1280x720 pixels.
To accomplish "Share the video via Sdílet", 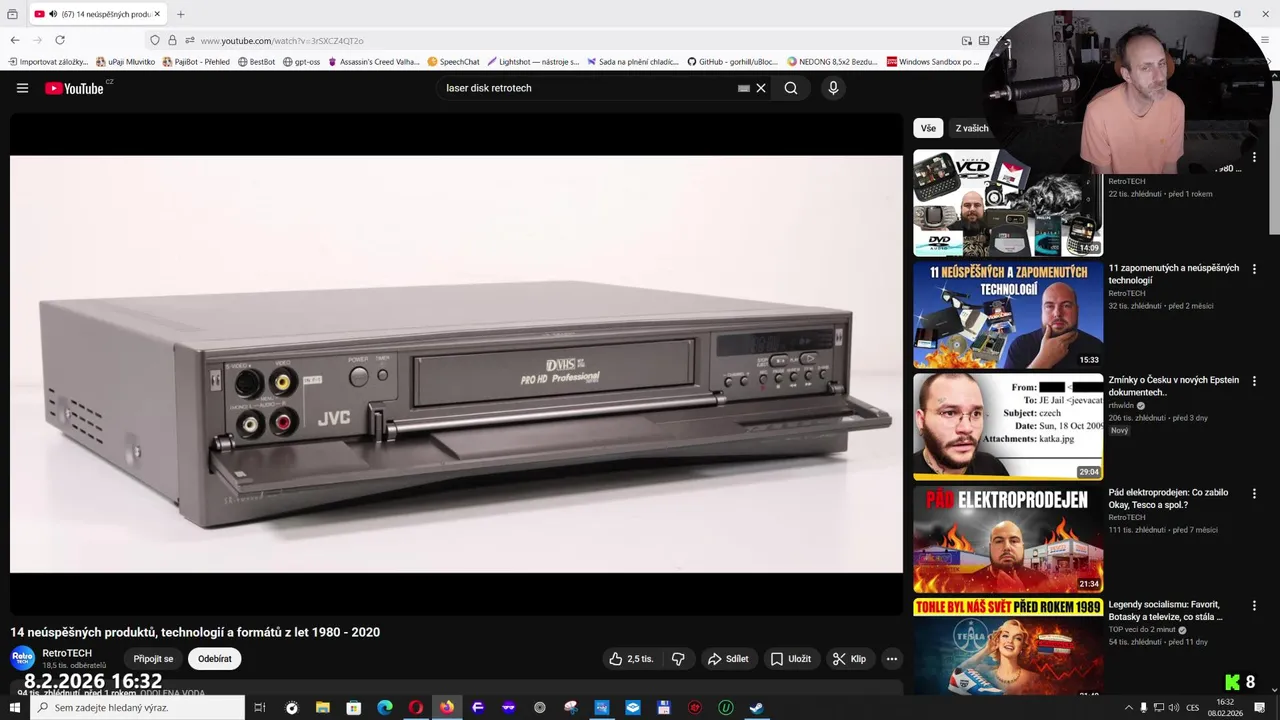I will 728,659.
